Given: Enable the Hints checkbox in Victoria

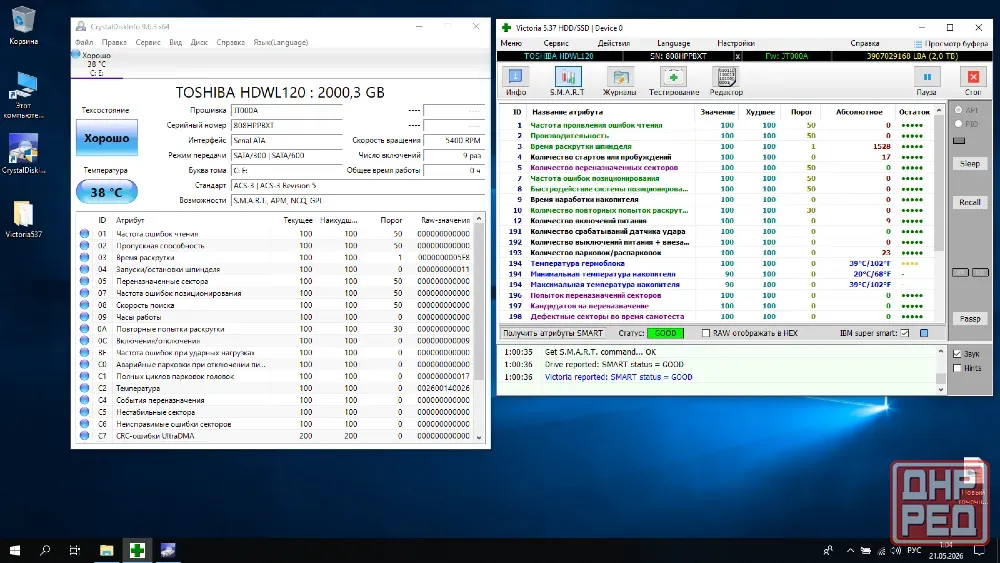Looking at the screenshot, I should click(x=957, y=368).
